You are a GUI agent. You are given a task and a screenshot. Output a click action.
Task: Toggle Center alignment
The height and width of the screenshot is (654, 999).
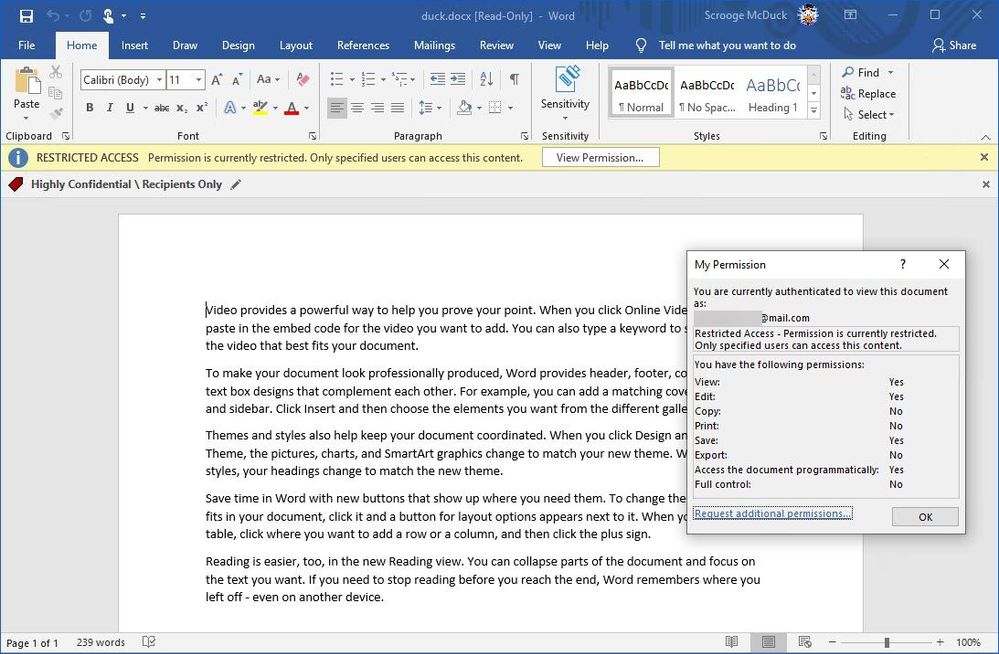coord(357,108)
